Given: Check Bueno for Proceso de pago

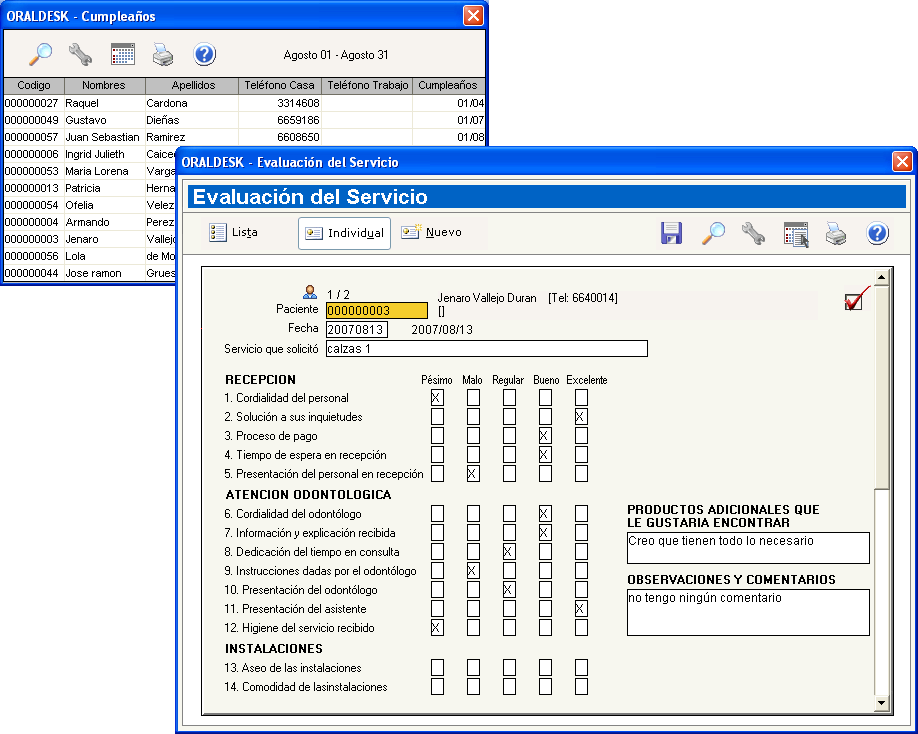Looking at the screenshot, I should (545, 435).
